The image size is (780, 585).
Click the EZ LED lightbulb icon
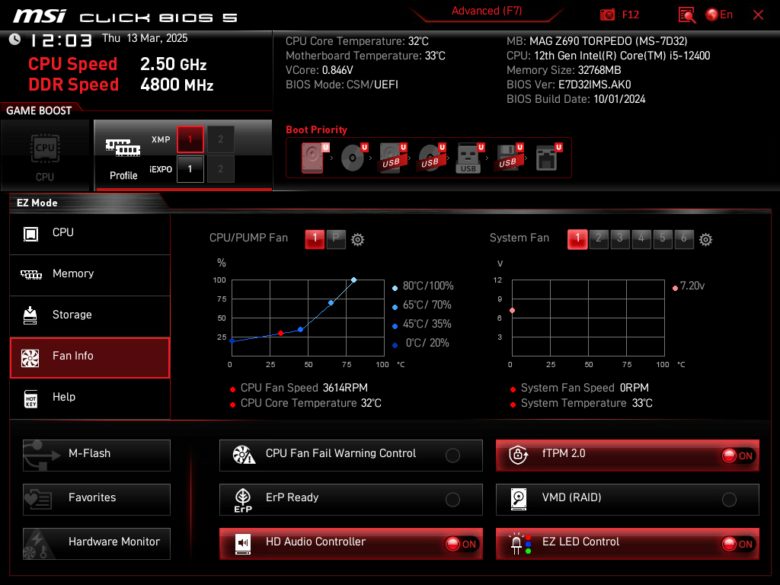[520, 544]
